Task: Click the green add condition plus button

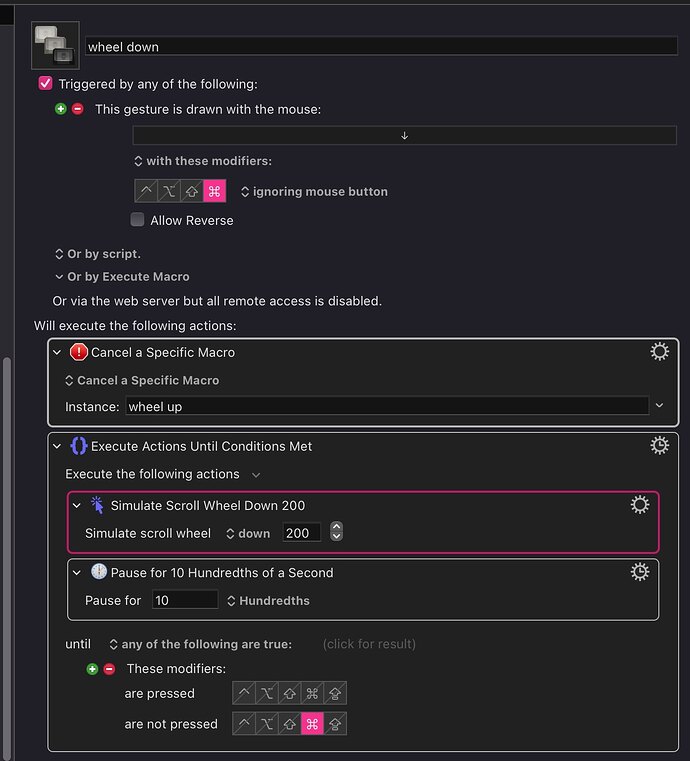Action: (x=93, y=669)
